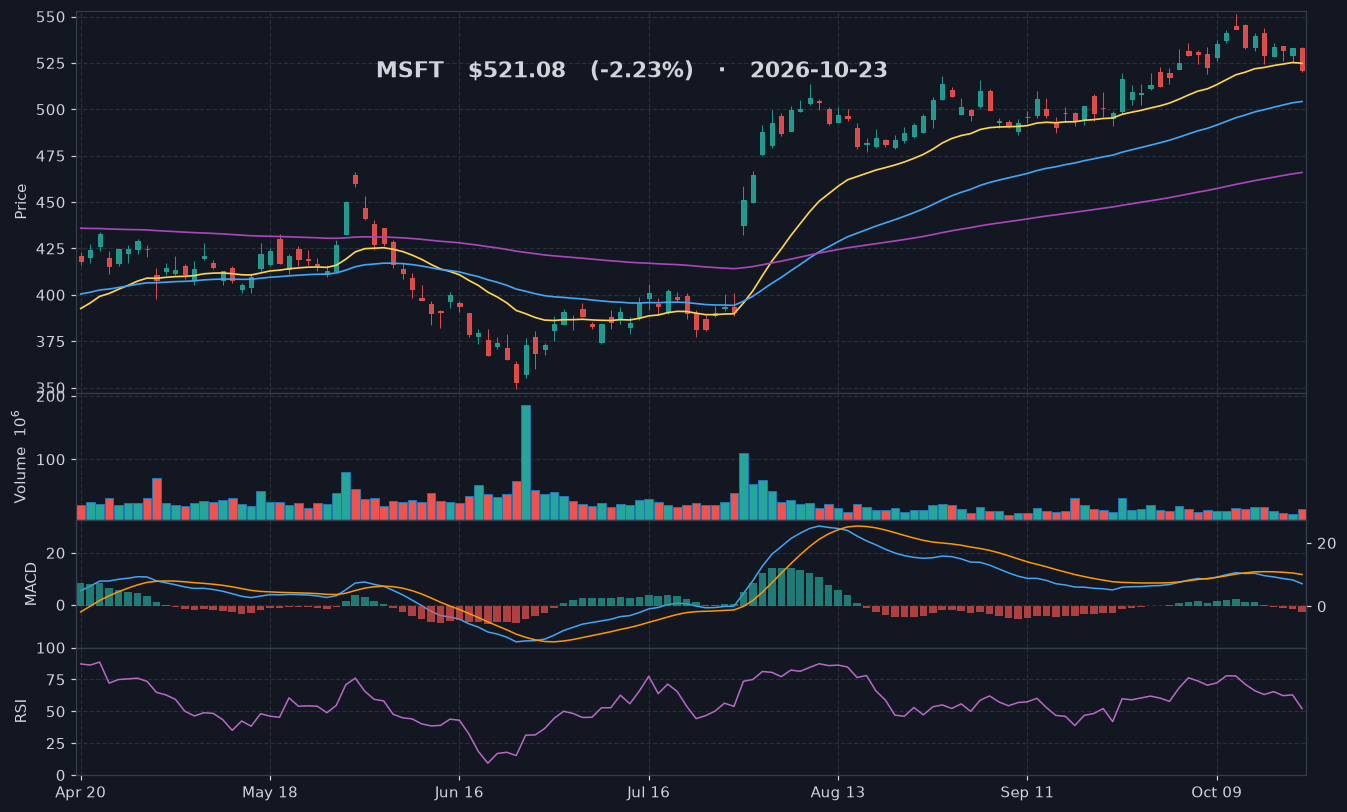This screenshot has height=812, width=1347.
Task: Click the Apr 20 x-axis date label
Action: click(81, 792)
